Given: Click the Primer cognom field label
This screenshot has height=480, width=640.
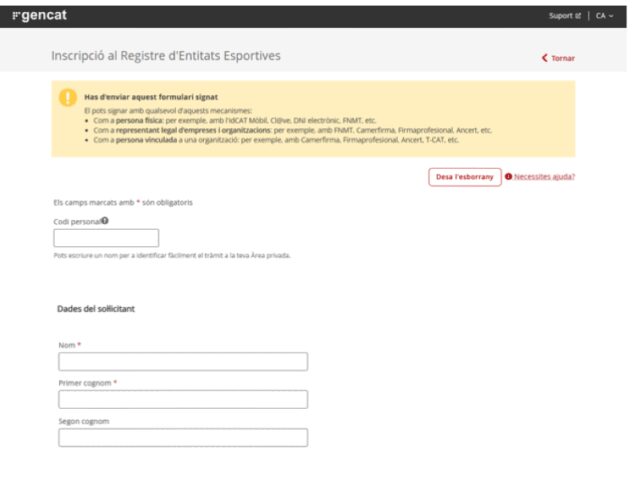Looking at the screenshot, I should click(x=87, y=383).
